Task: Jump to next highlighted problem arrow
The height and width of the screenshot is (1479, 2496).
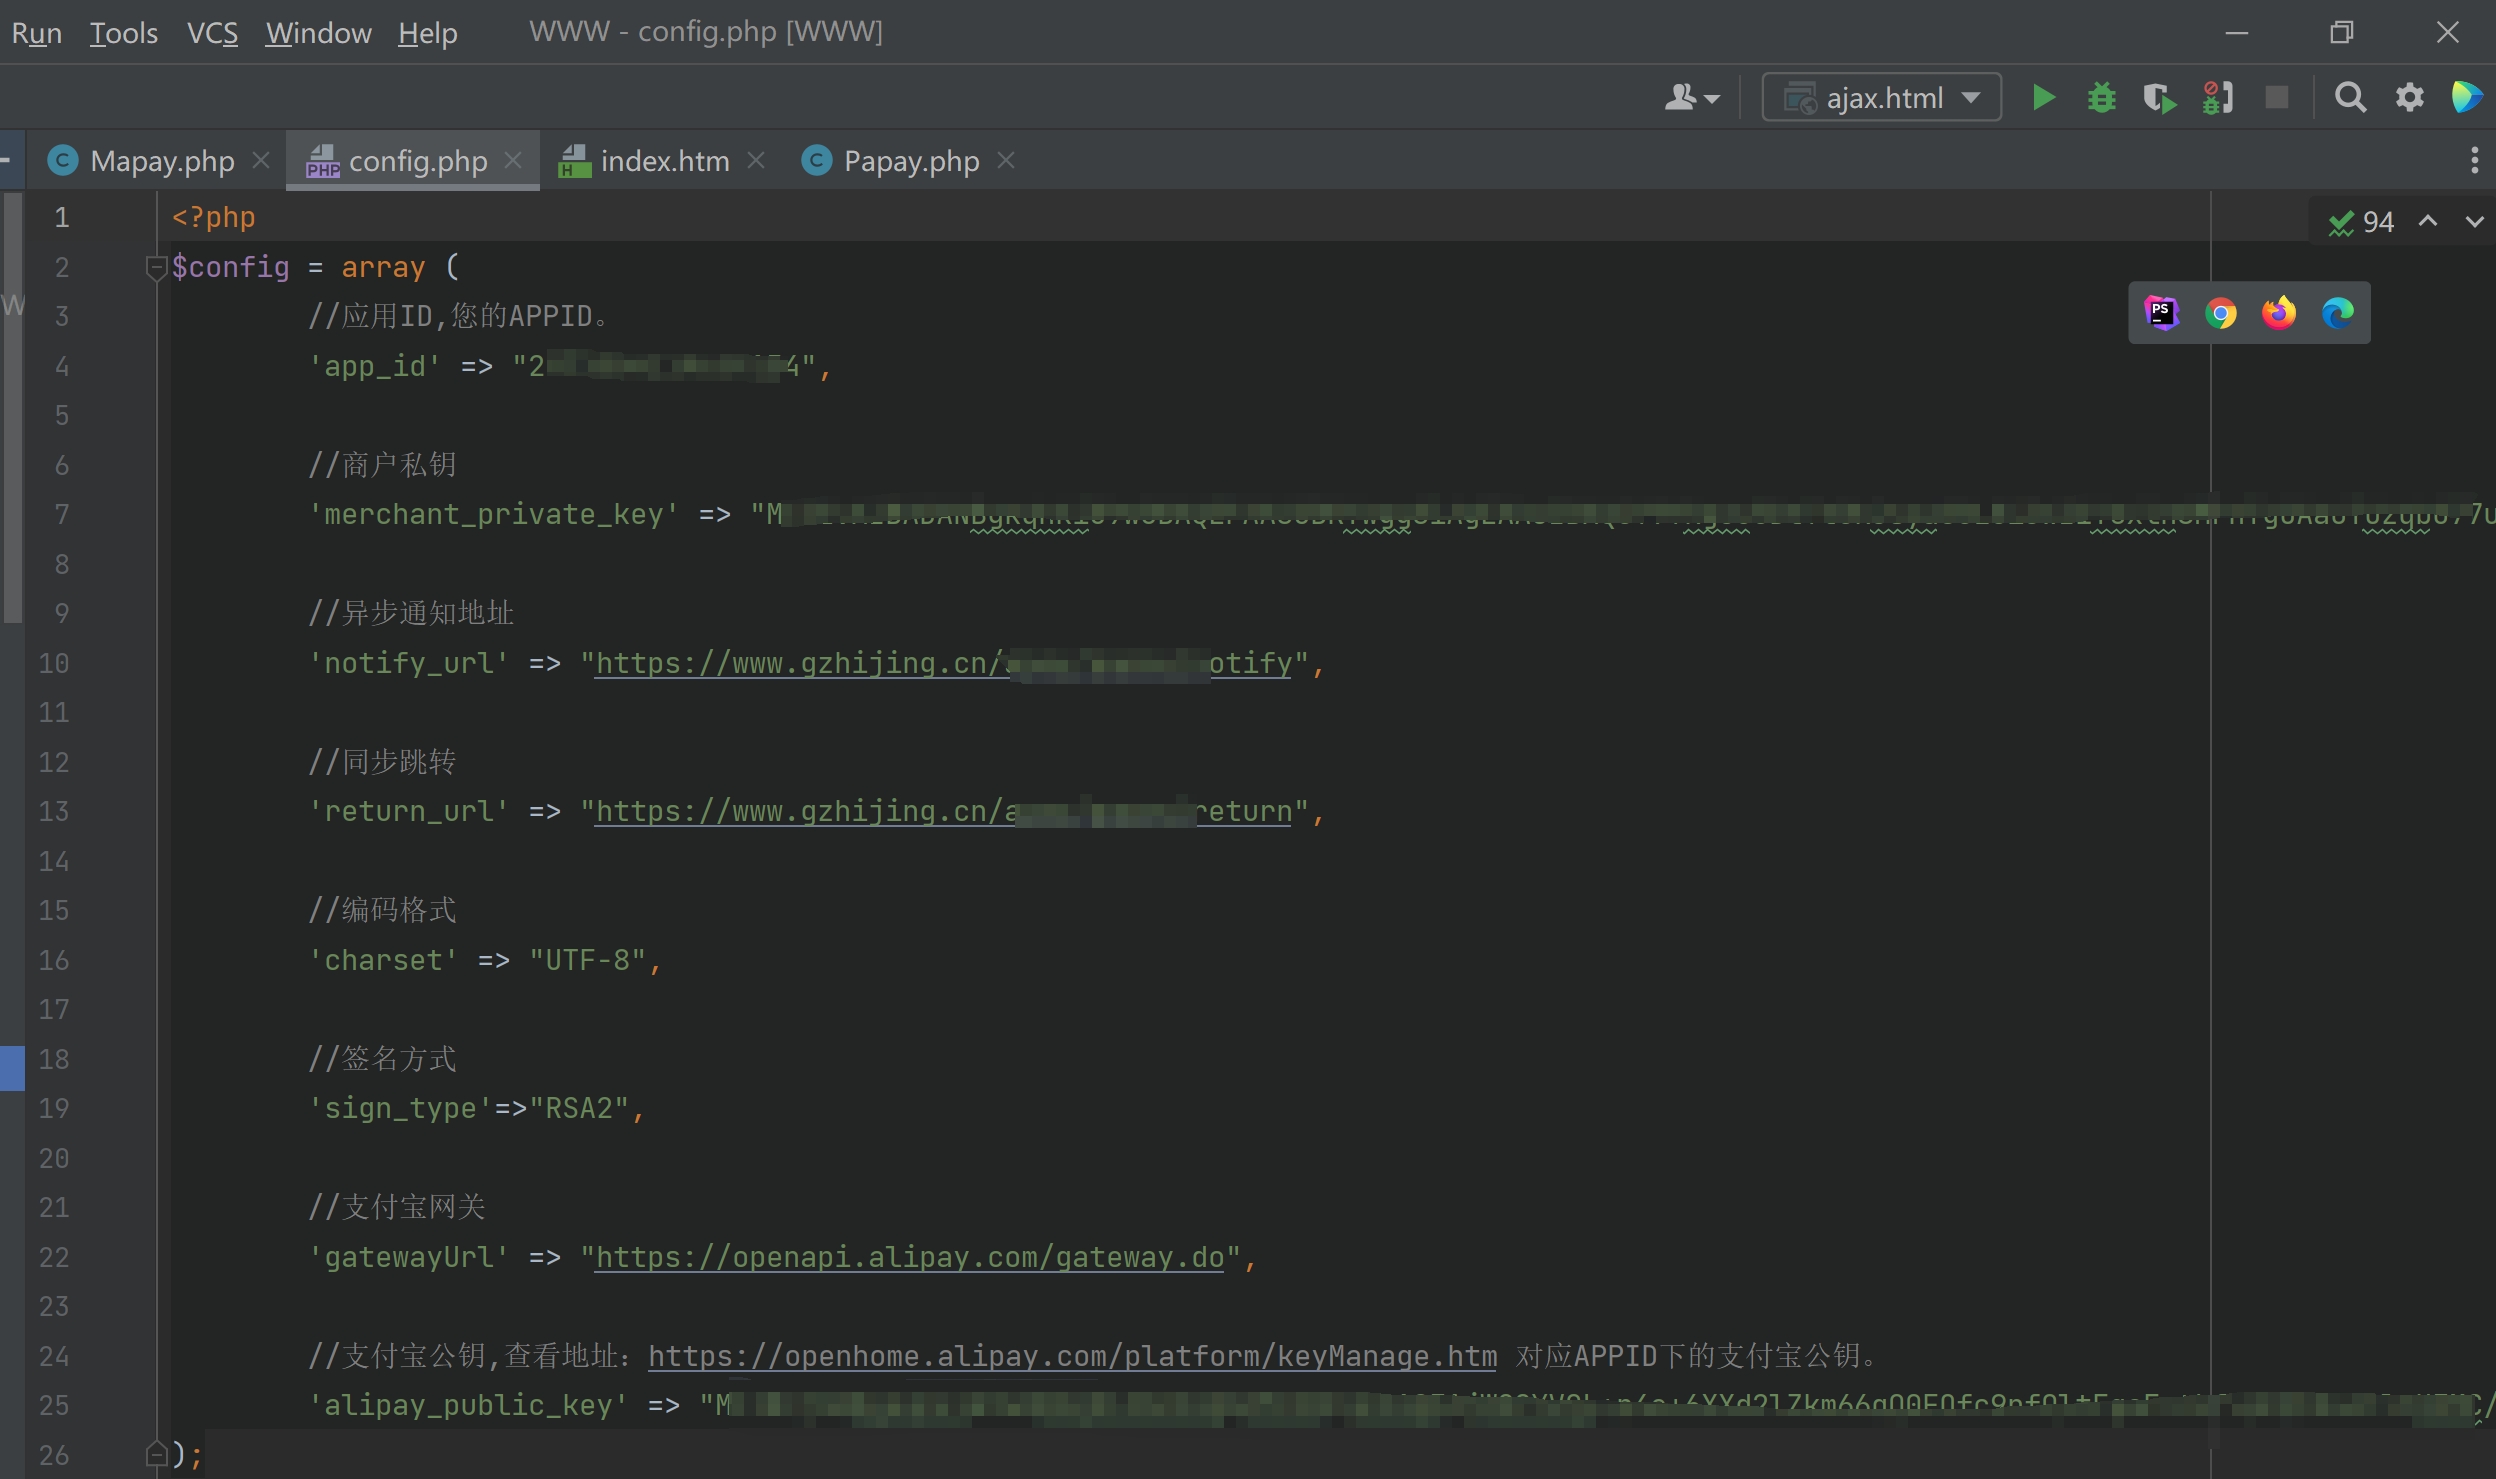Action: 2474,222
